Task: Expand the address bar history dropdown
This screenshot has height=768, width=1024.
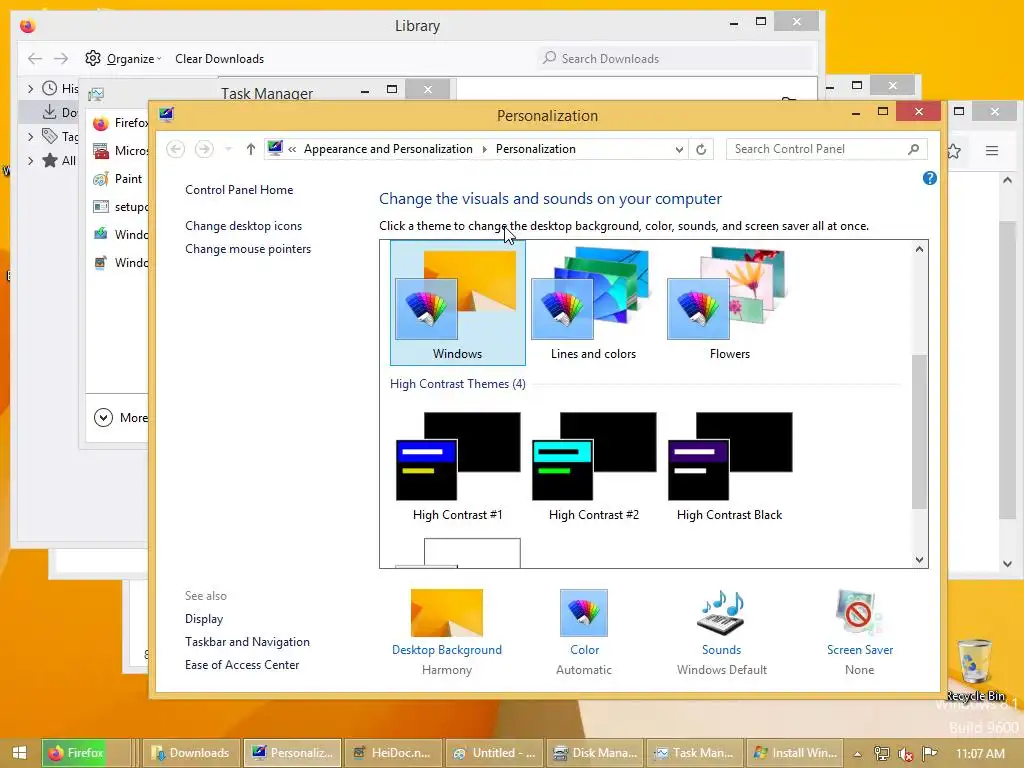Action: click(679, 150)
